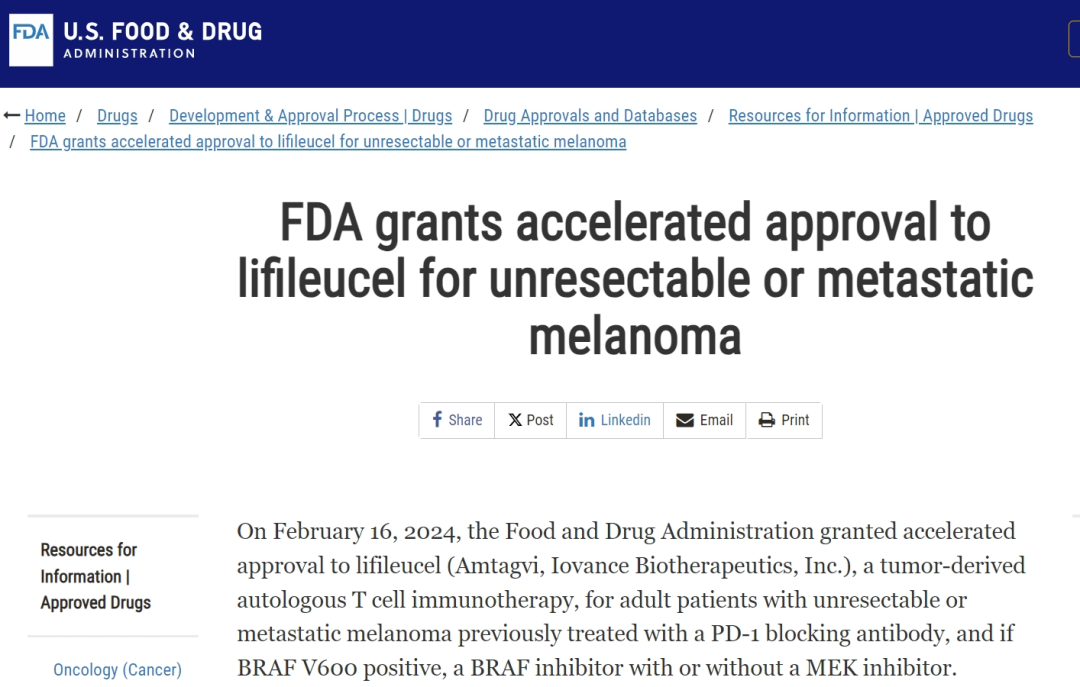The width and height of the screenshot is (1080, 687).
Task: Click the X icon to post
Action: 515,420
